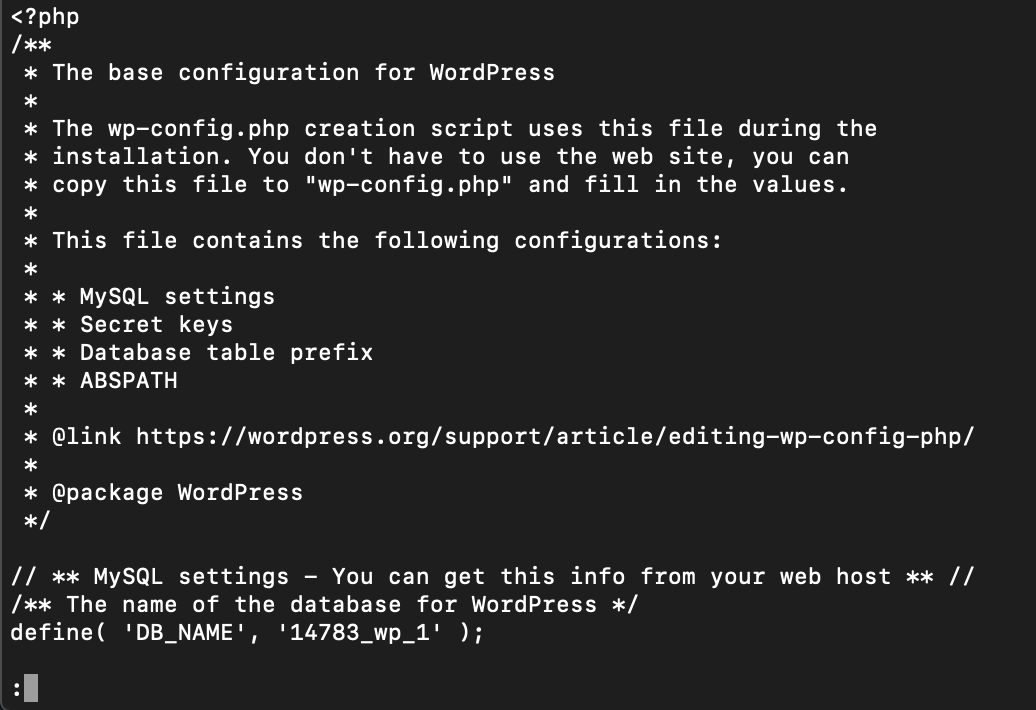Click the command prompt cursor block
Image resolution: width=1036 pixels, height=710 pixels.
(x=31, y=688)
